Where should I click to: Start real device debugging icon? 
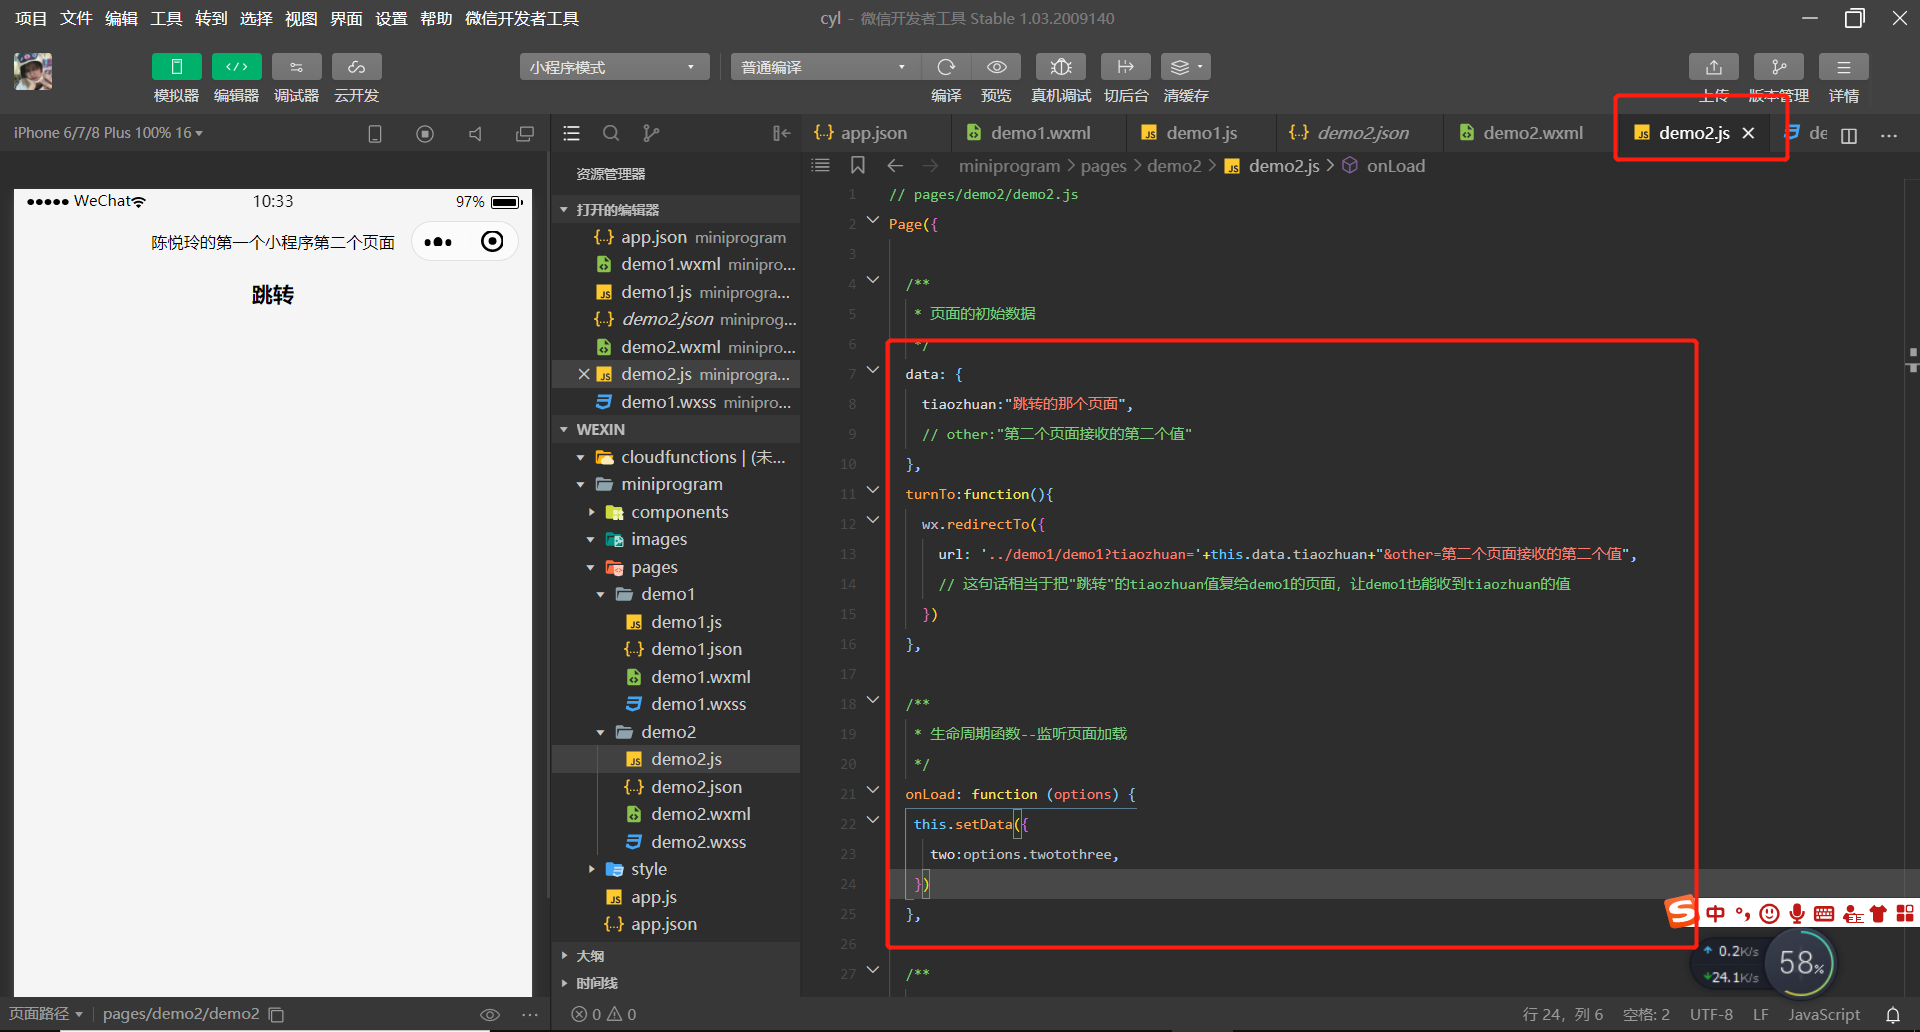pyautogui.click(x=1061, y=67)
